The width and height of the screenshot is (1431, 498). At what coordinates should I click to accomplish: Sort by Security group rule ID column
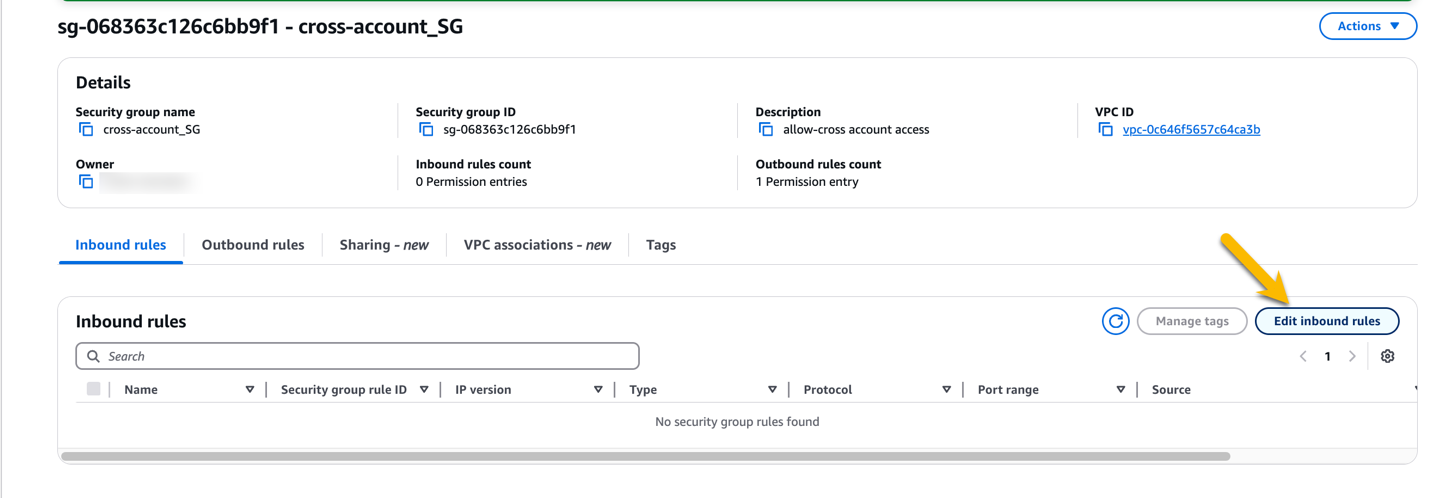(424, 390)
